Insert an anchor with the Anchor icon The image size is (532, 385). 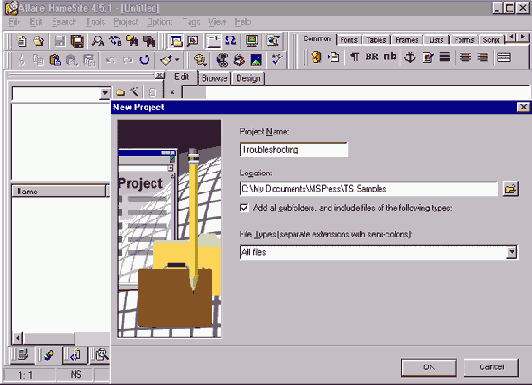(x=410, y=57)
